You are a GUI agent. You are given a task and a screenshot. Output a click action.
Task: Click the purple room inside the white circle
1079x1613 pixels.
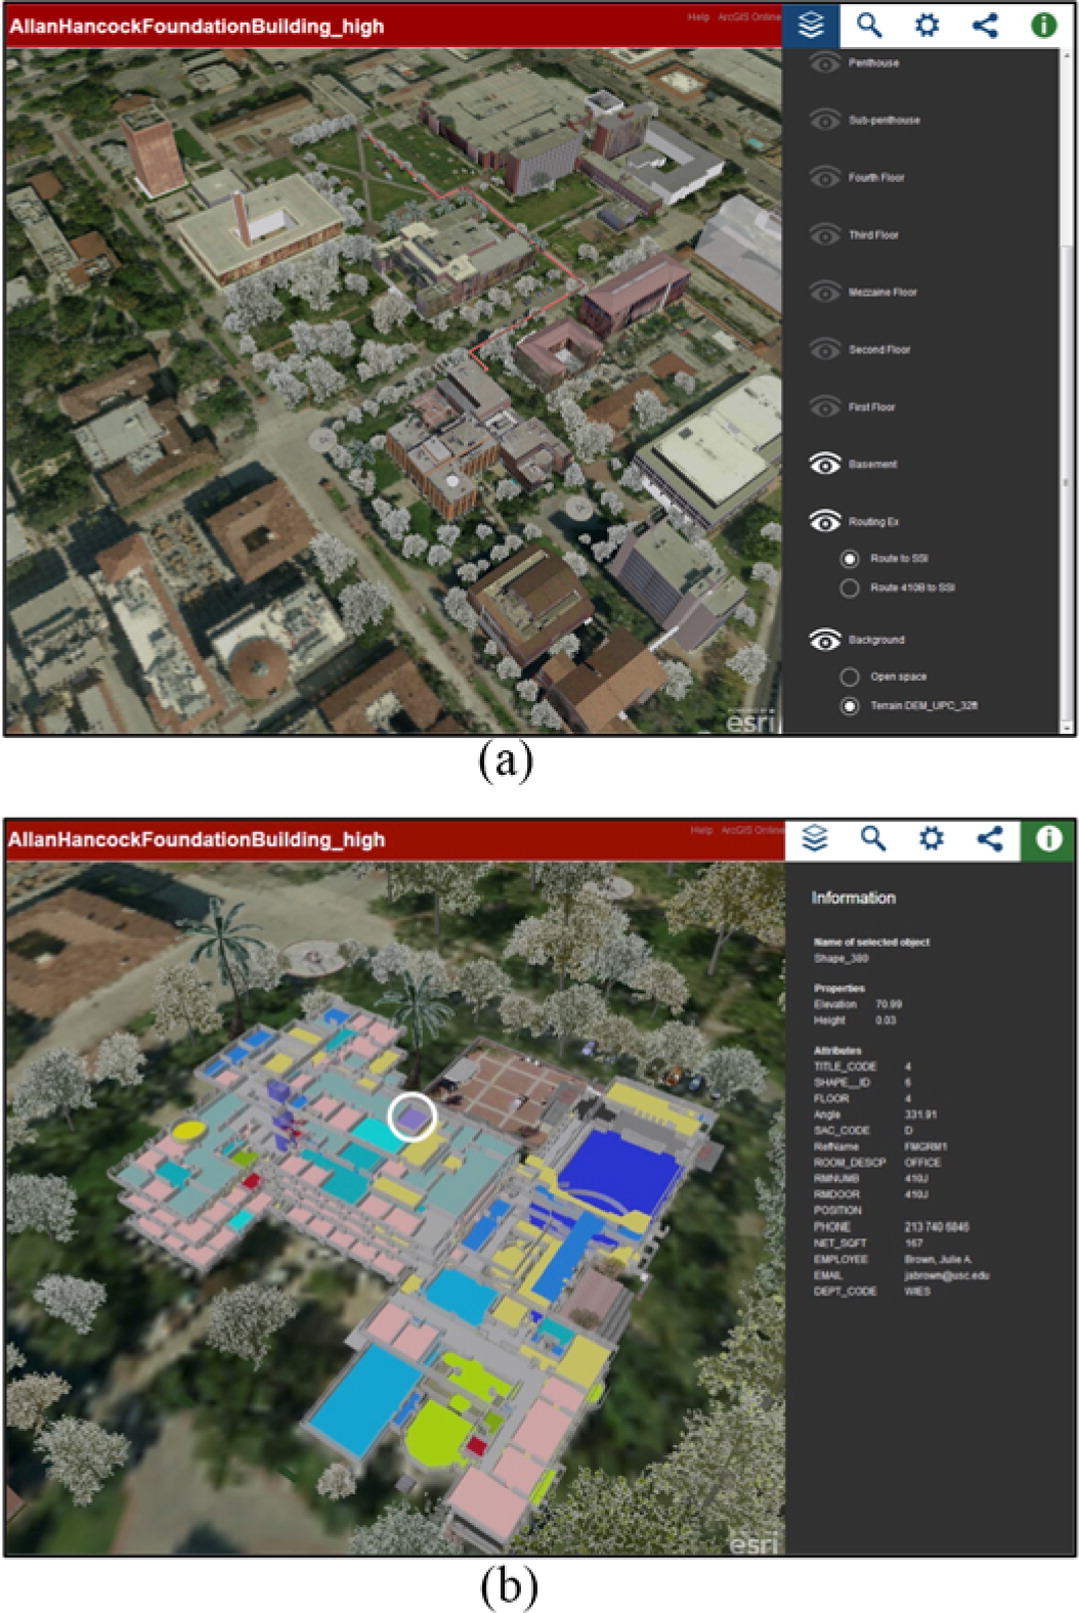(411, 1118)
